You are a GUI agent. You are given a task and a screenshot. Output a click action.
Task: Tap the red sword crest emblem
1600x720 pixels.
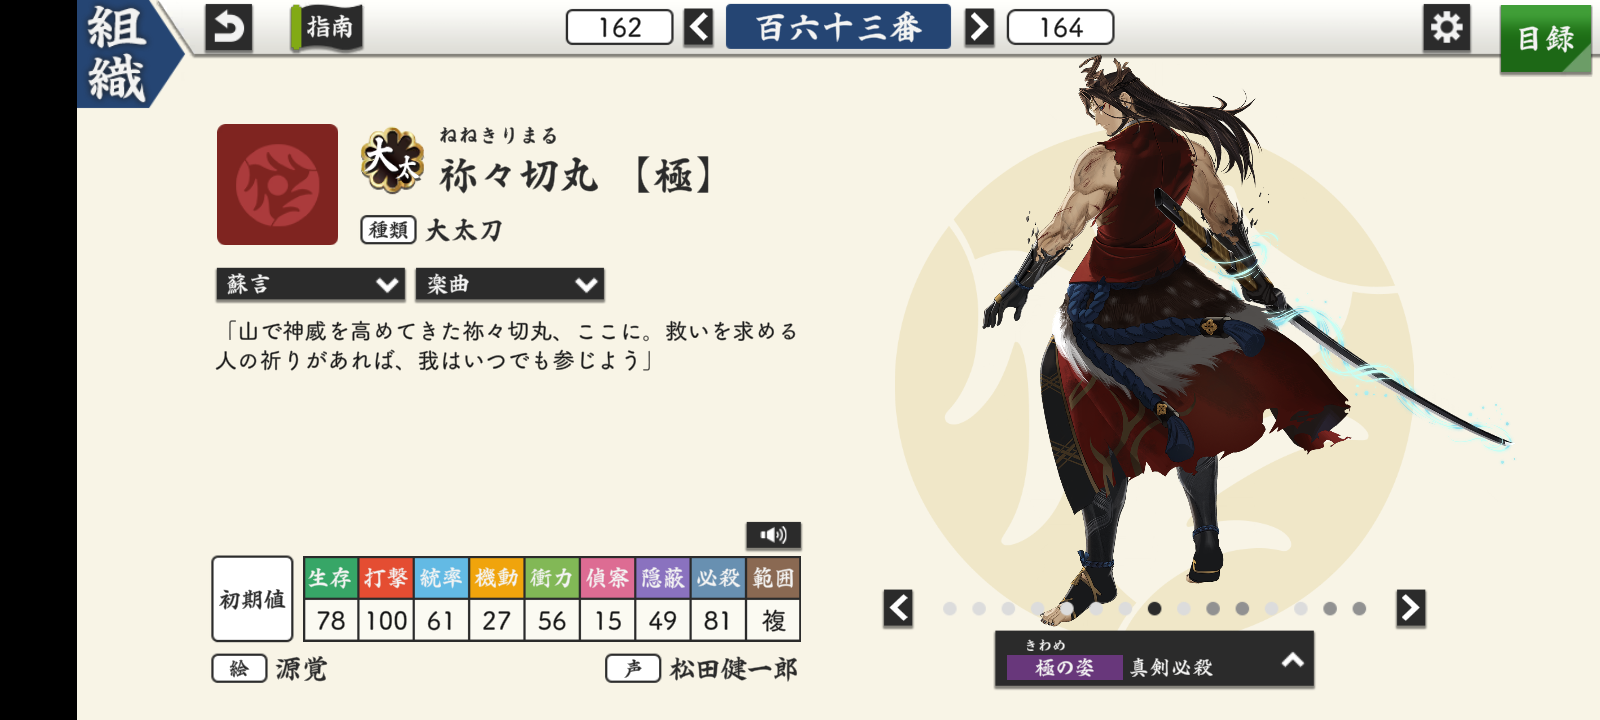coord(277,184)
